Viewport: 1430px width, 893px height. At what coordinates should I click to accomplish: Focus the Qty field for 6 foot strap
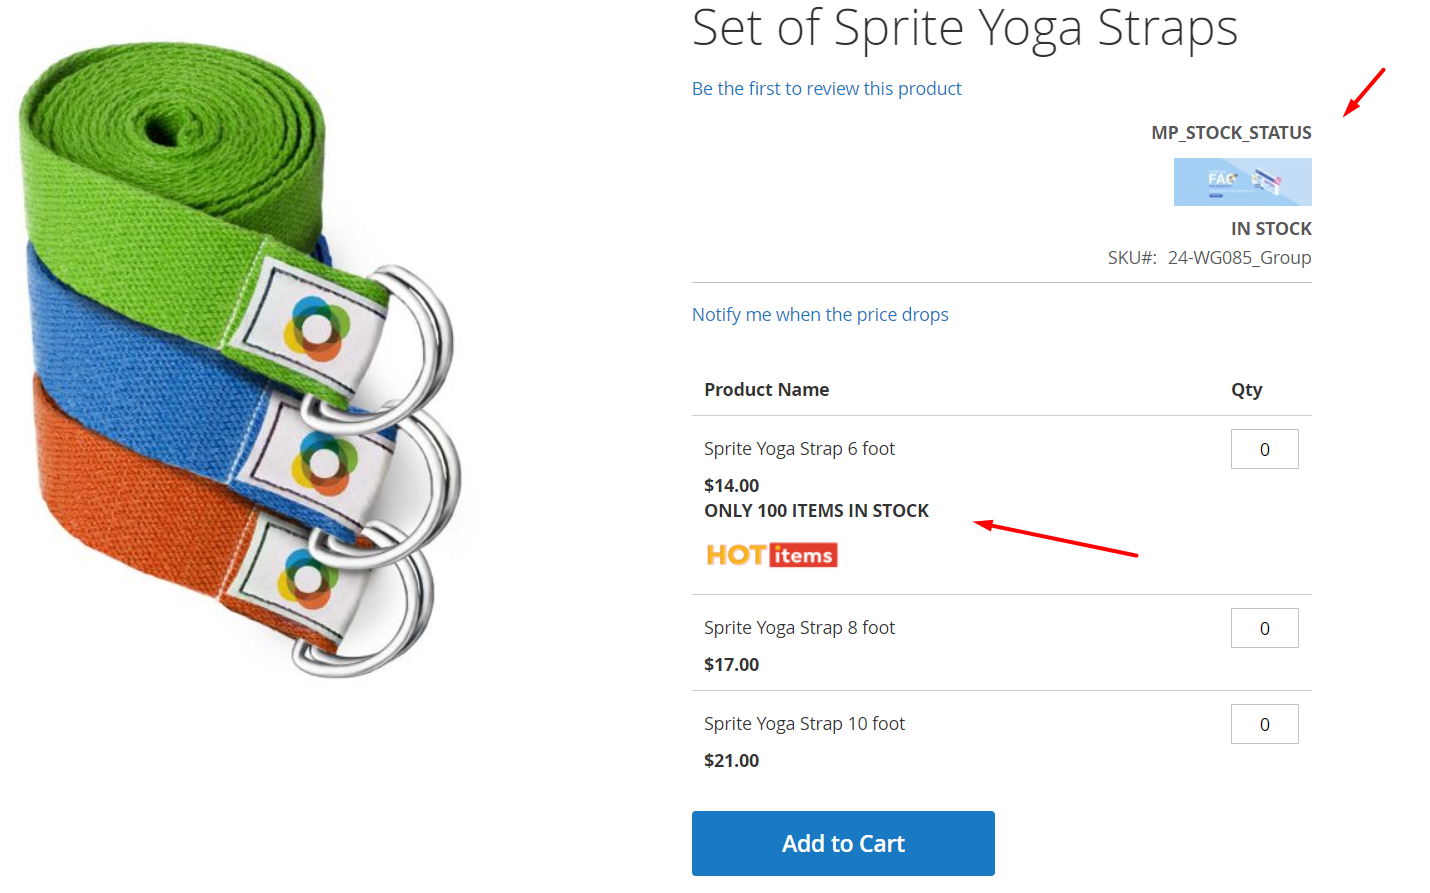click(x=1264, y=449)
